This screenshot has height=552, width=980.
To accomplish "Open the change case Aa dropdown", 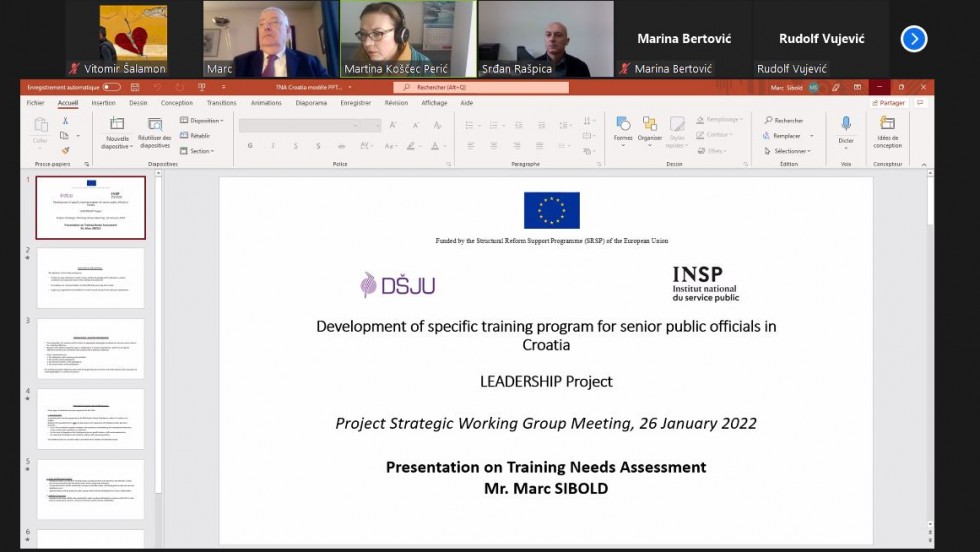I will (x=390, y=146).
